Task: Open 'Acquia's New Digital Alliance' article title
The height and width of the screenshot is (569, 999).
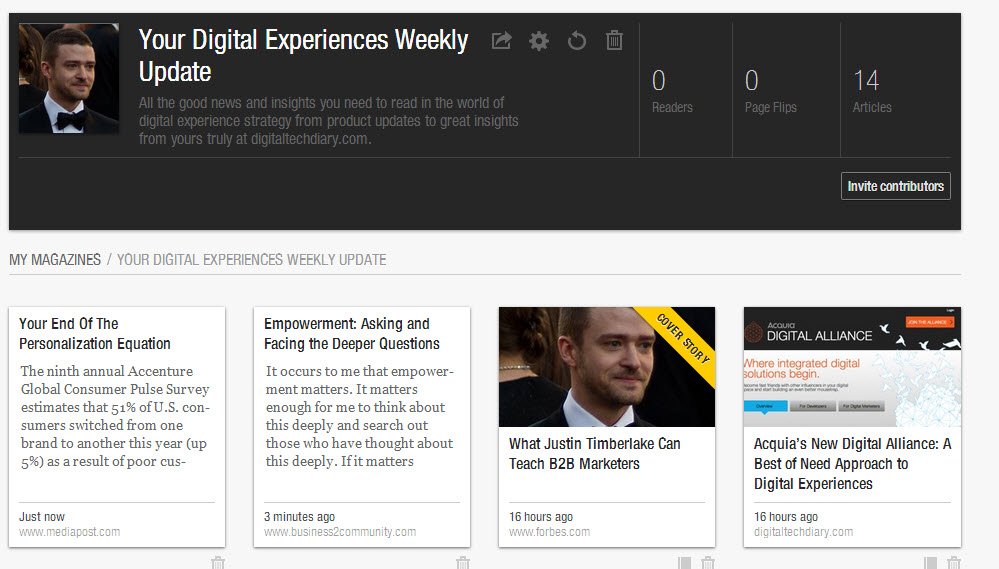Action: (852, 464)
